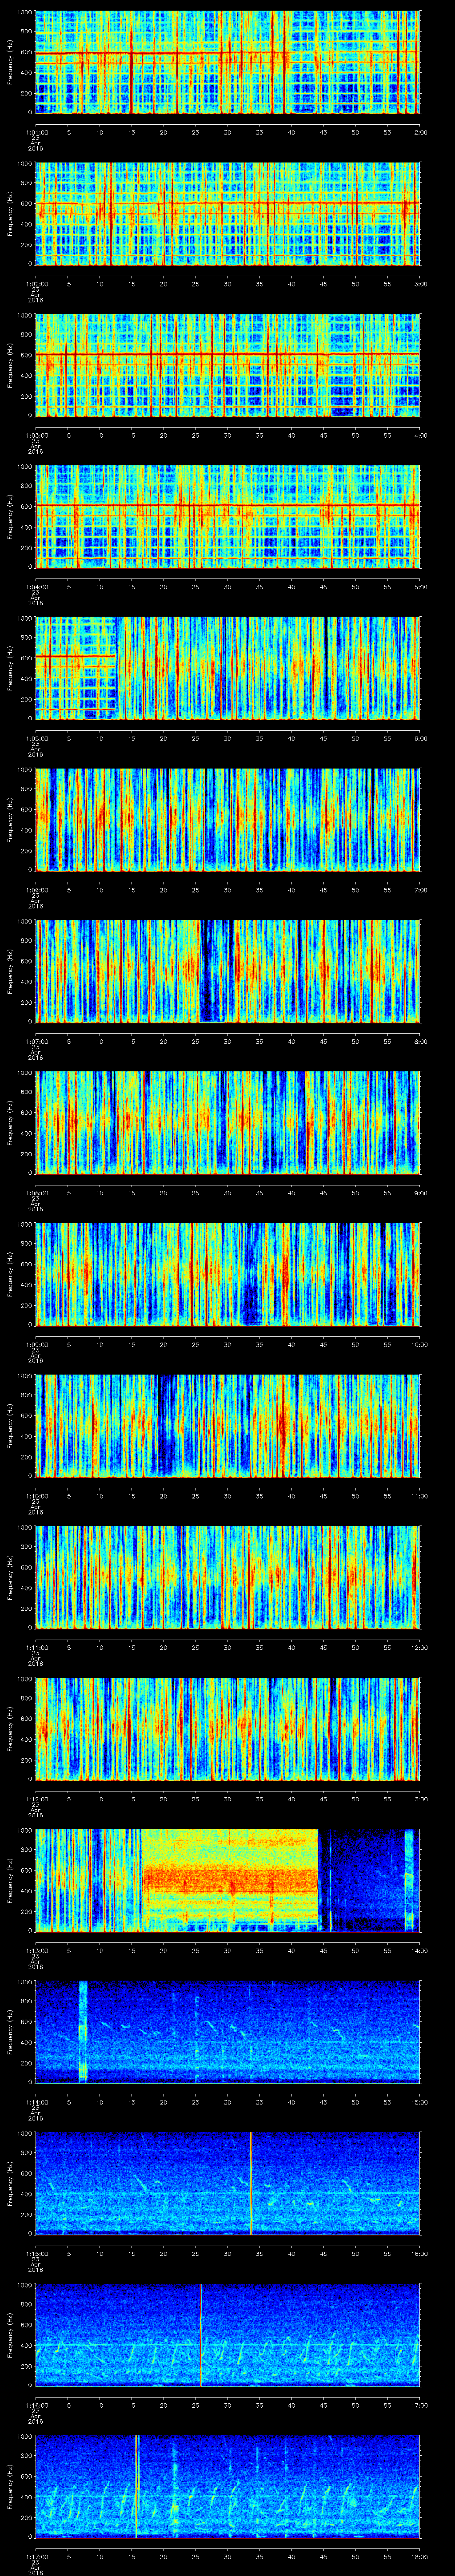The width and height of the screenshot is (455, 2576).
Task: Click the red vertical line in the 1:15:00 spectrogram
Action: pos(251,2184)
